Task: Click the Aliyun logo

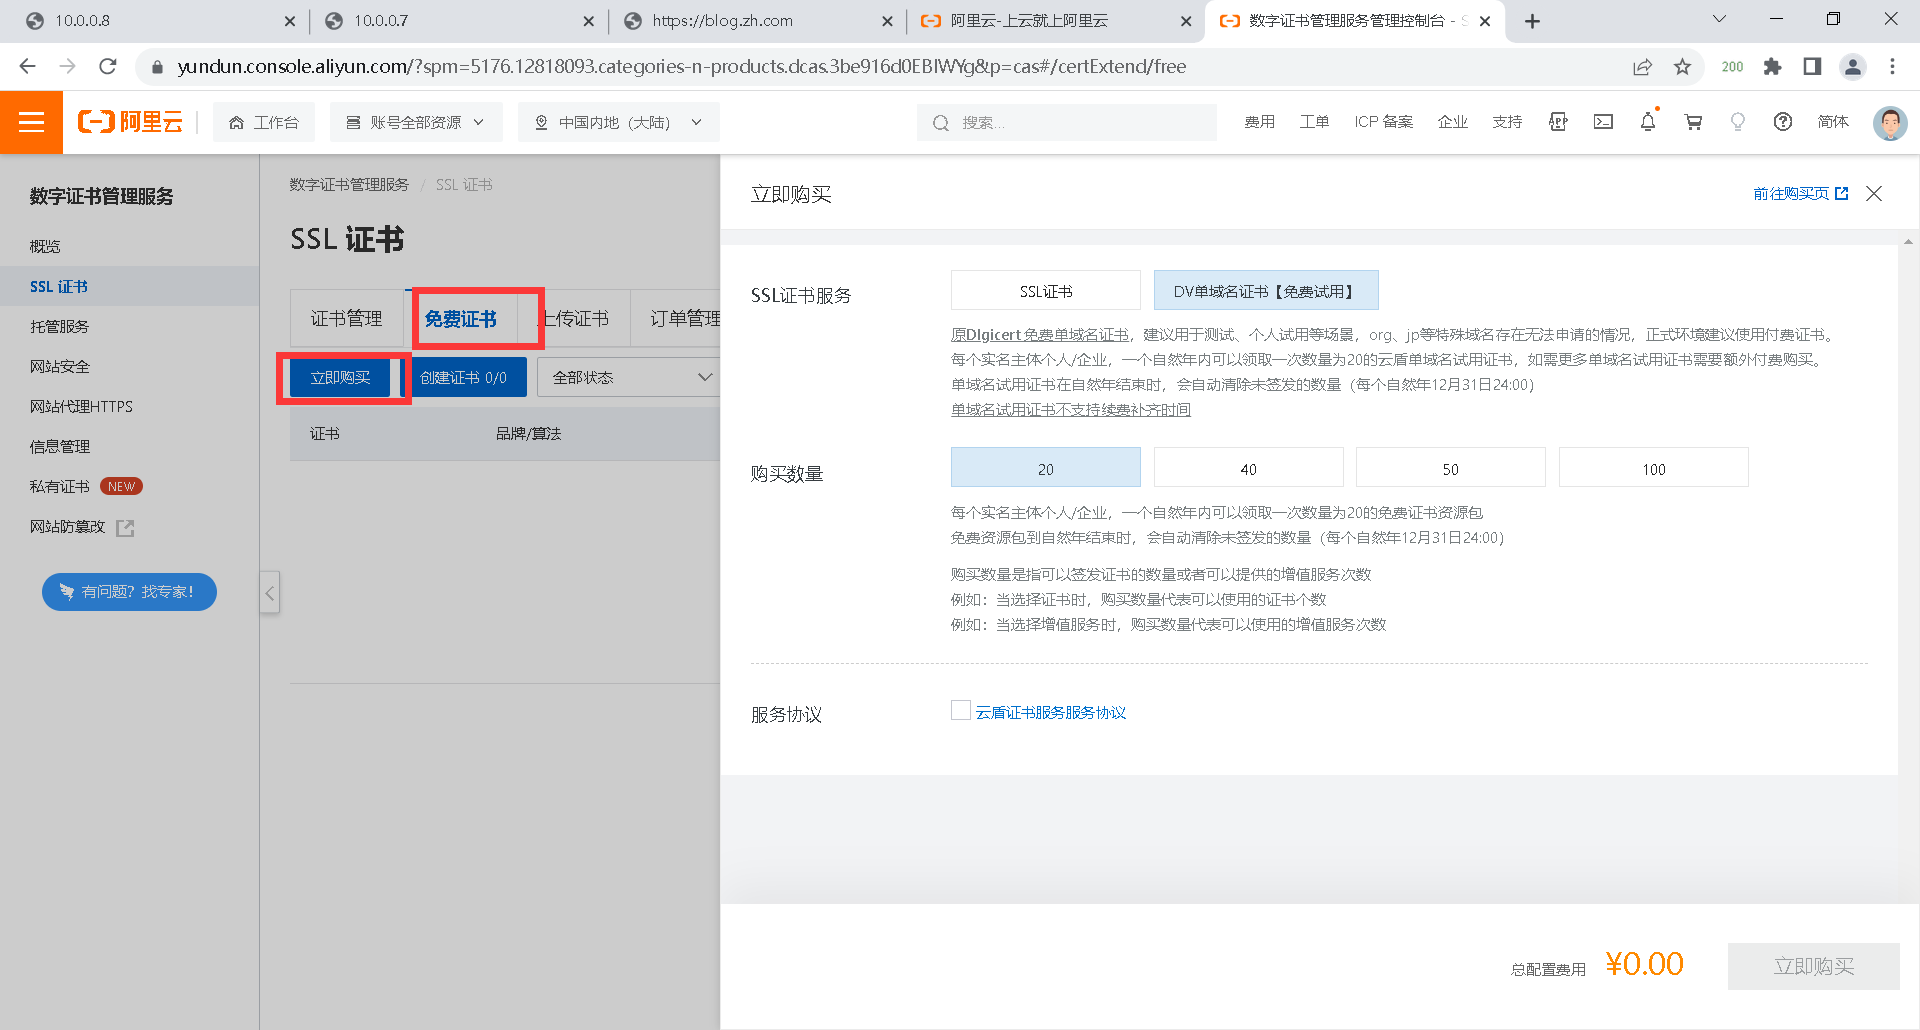Action: [131, 122]
